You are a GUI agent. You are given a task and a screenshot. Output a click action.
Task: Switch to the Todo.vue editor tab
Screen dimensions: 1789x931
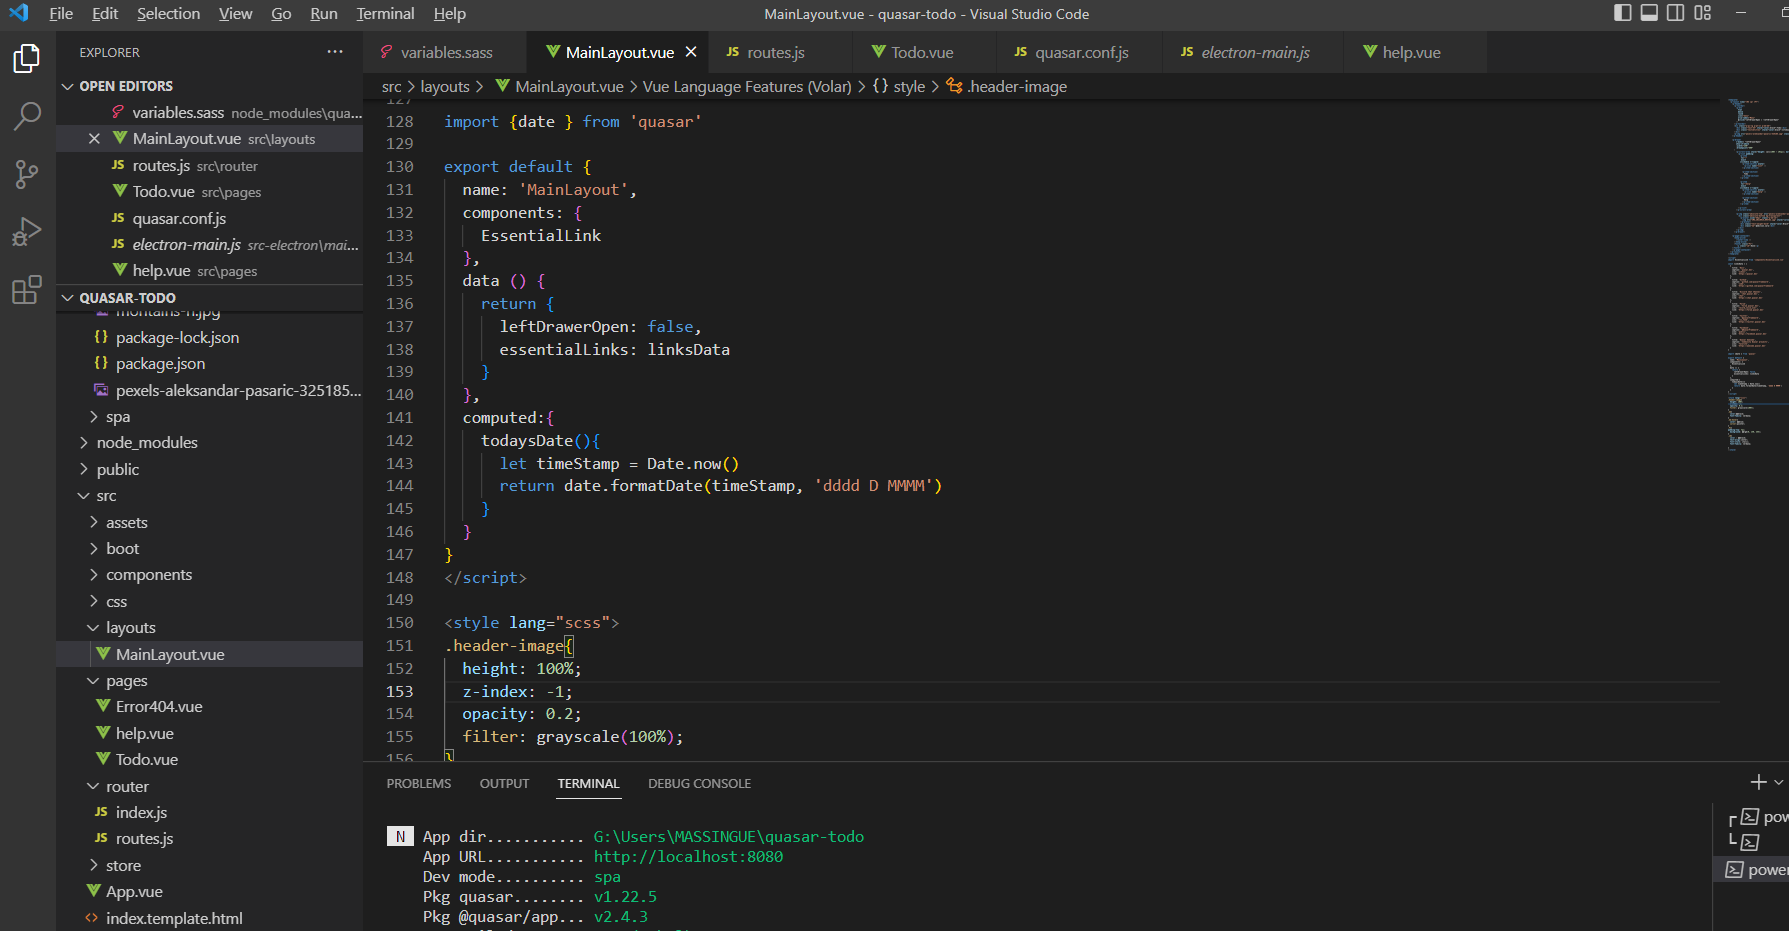pyautogui.click(x=921, y=53)
